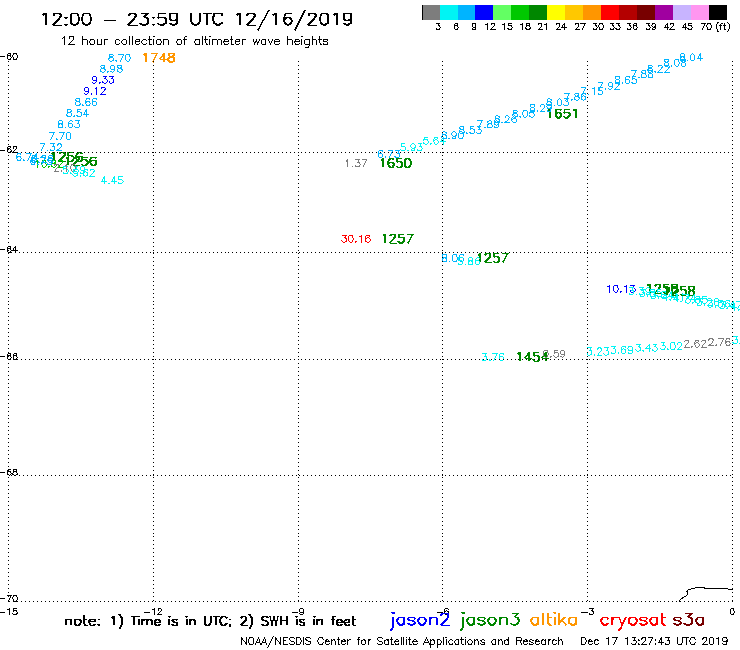Screen dimensions: 740x650
Task: Click the NOAA/NESDIS Center credit line
Action: tap(402, 642)
